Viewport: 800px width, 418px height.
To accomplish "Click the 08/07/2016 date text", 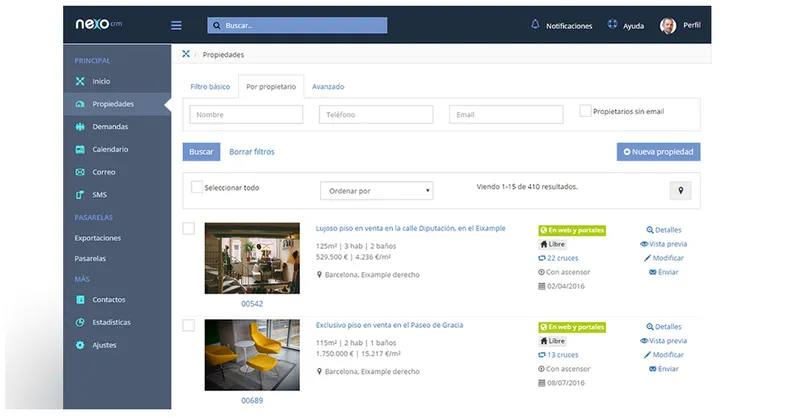I will [x=565, y=383].
